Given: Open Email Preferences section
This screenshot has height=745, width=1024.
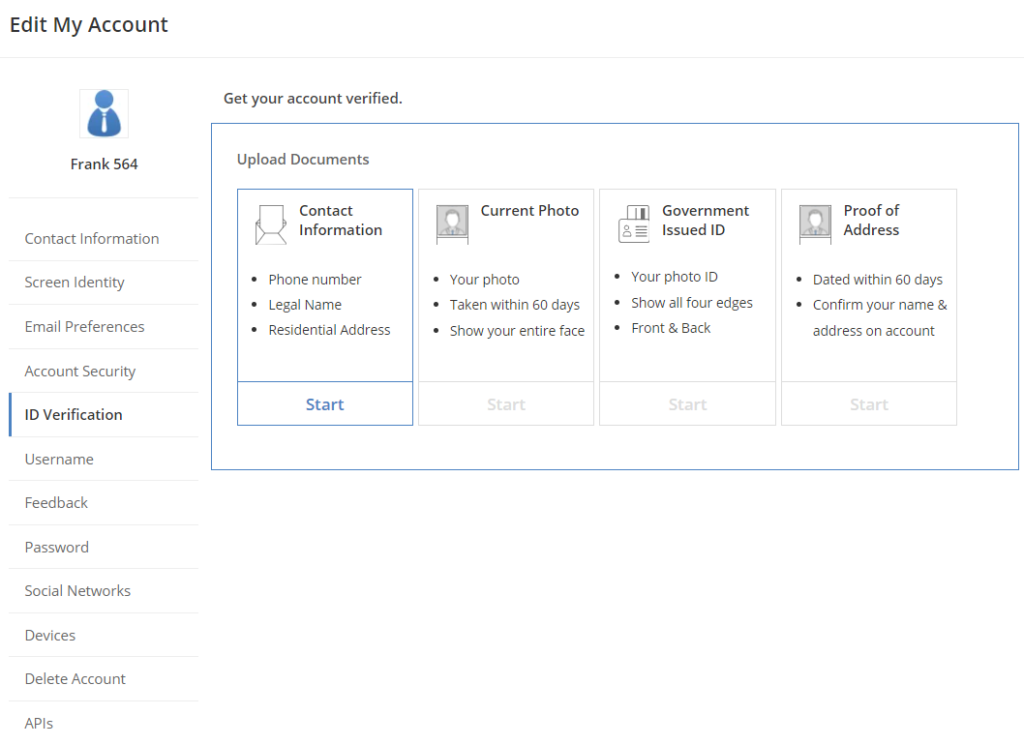Looking at the screenshot, I should click(x=85, y=327).
